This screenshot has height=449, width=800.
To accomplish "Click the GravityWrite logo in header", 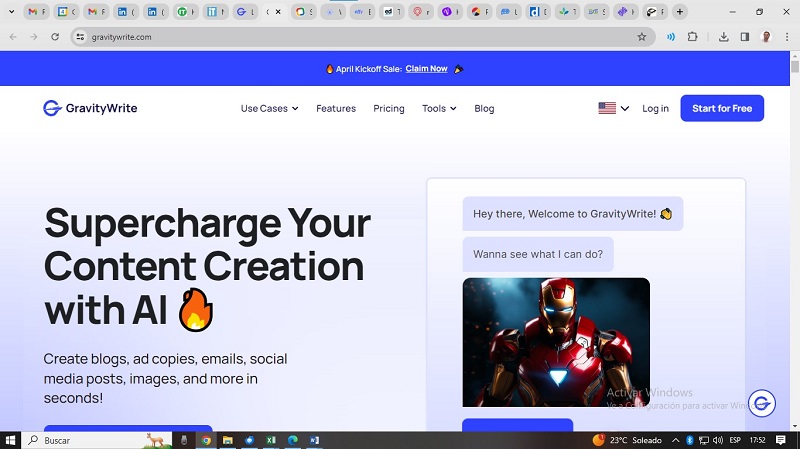I will tap(90, 108).
